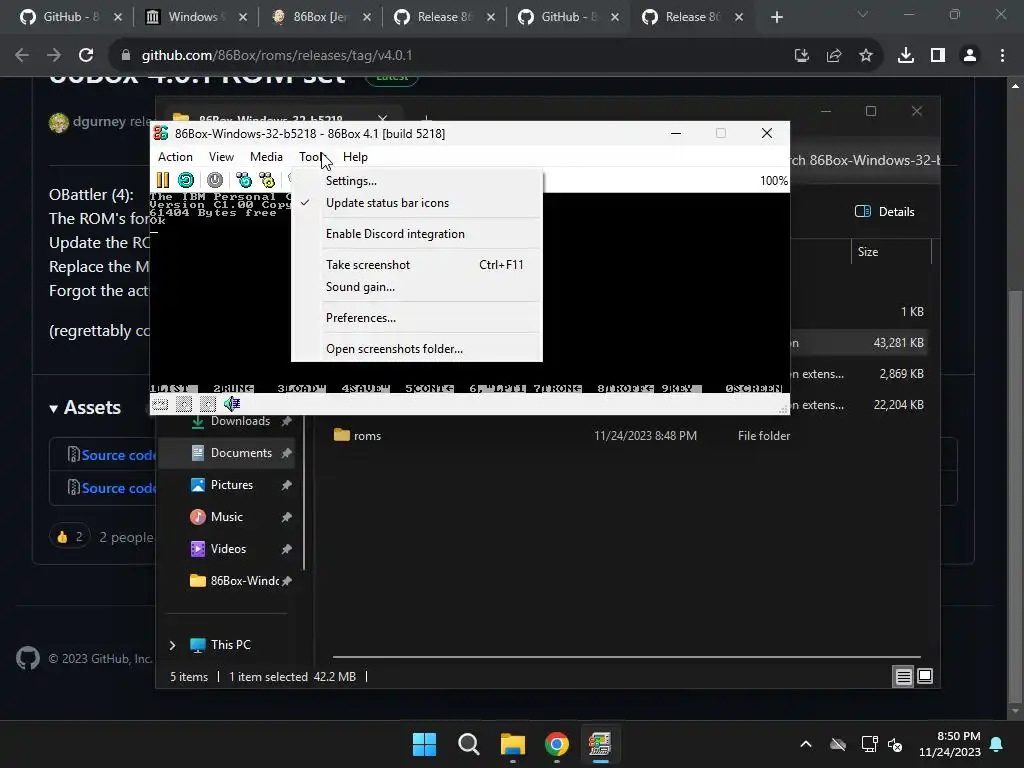This screenshot has width=1024, height=768.
Task: Open File Explorer from taskbar
Action: 513,744
